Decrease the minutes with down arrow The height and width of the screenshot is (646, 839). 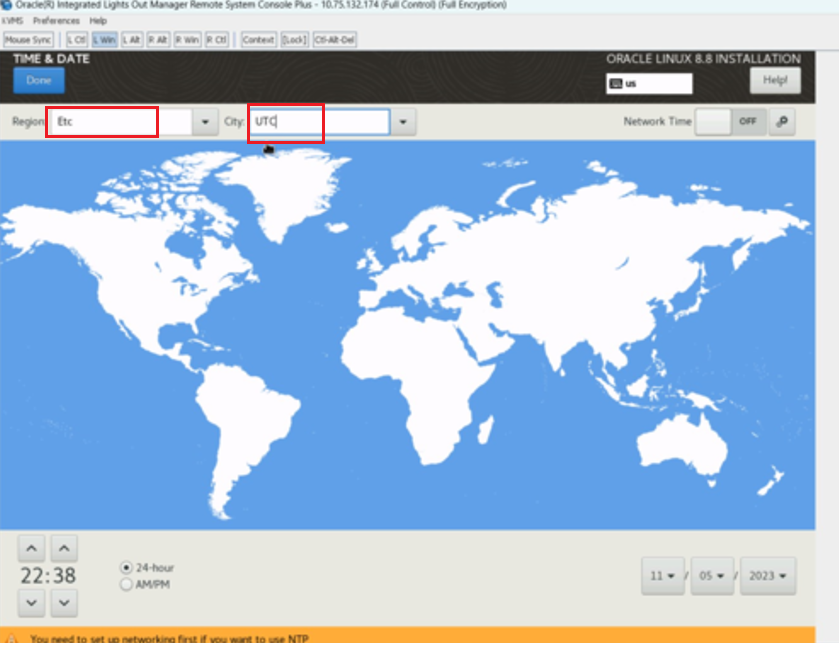[x=64, y=603]
